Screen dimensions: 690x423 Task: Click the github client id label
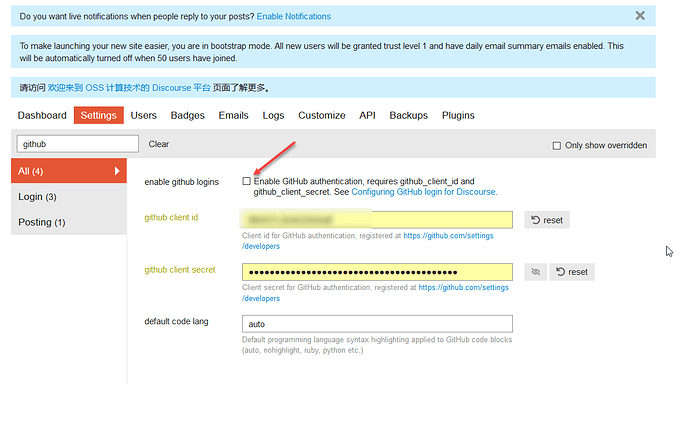coord(171,217)
